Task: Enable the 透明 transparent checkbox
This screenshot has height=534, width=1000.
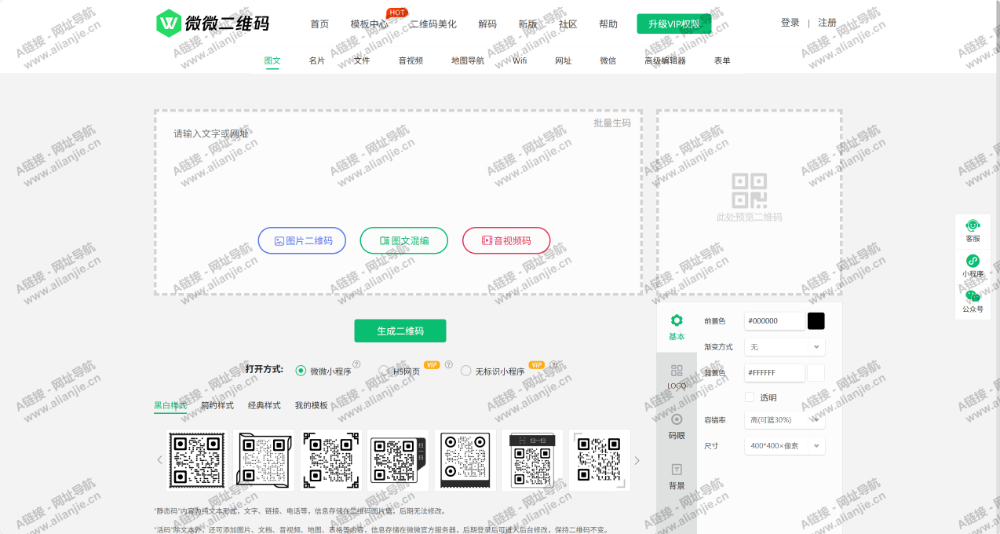Action: coord(749,397)
